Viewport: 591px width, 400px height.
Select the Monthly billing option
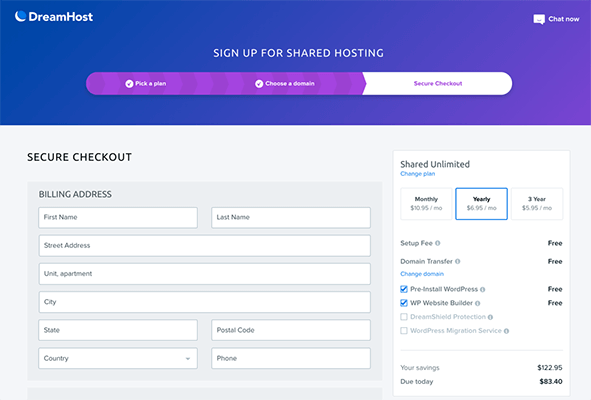click(x=426, y=204)
